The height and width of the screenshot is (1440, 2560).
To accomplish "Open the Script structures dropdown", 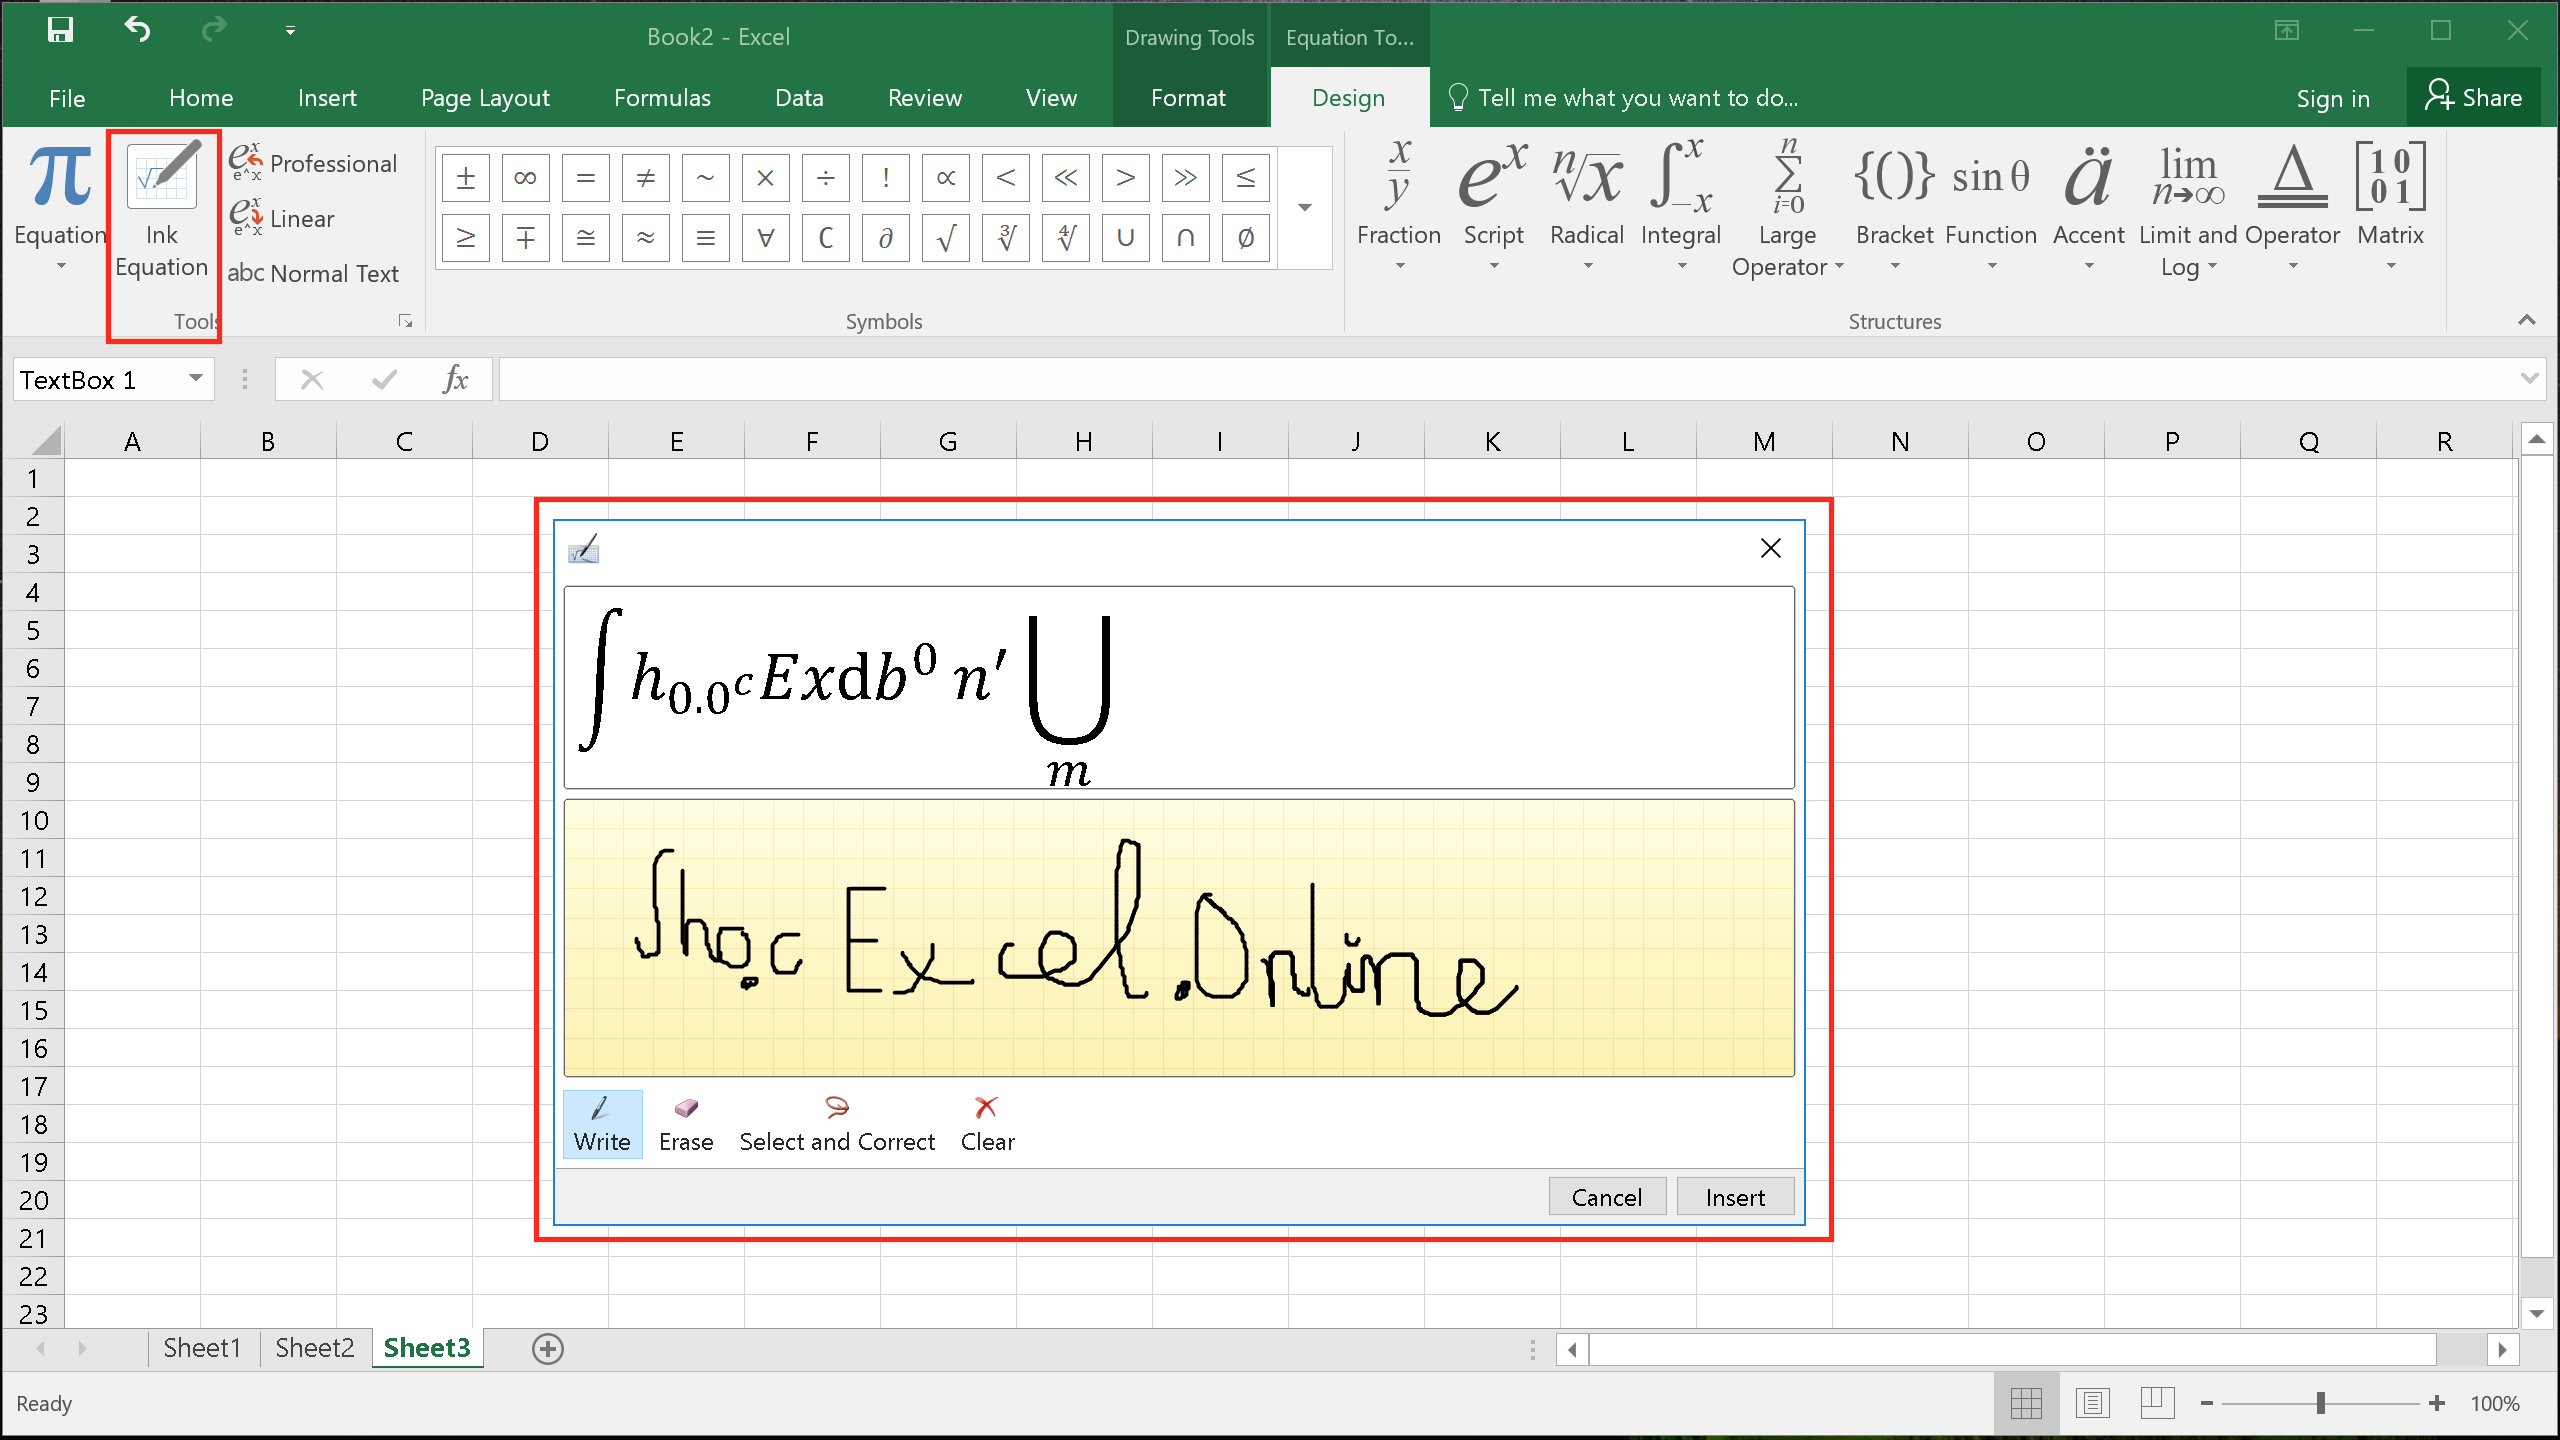I will coord(1493,208).
